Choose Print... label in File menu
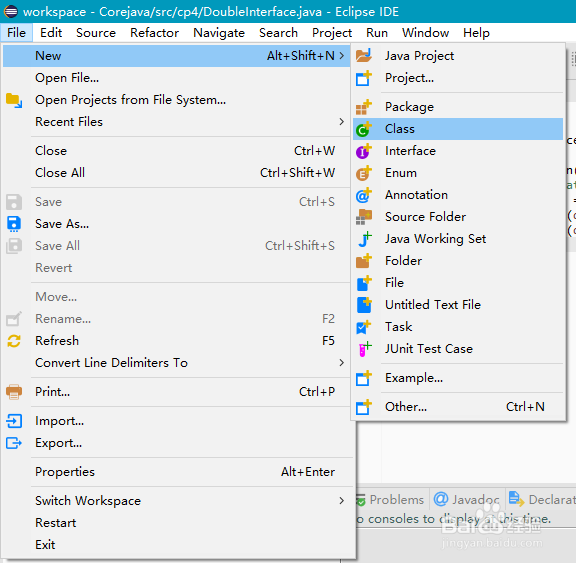 click(53, 392)
